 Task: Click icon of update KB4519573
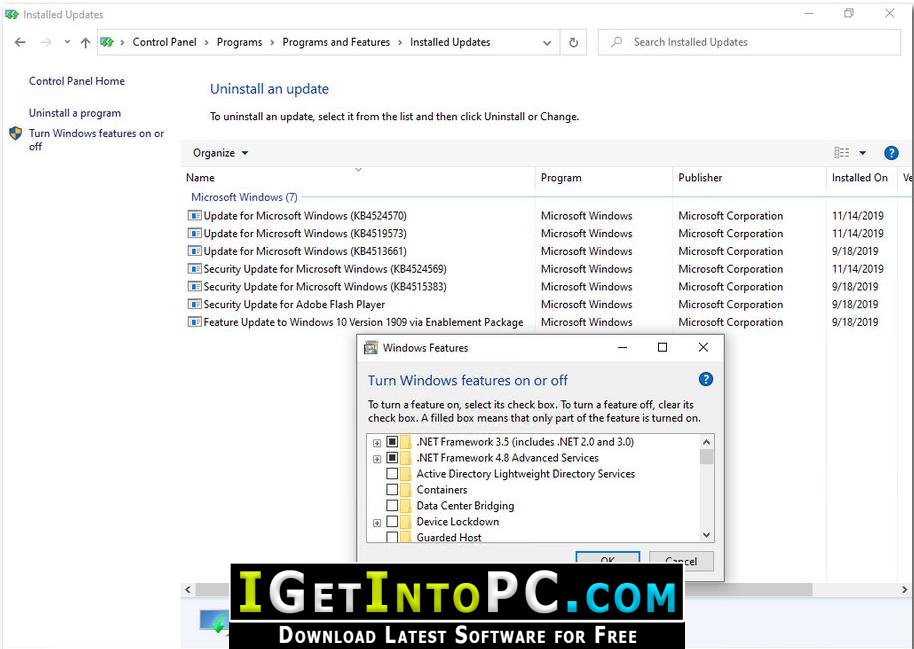click(194, 233)
